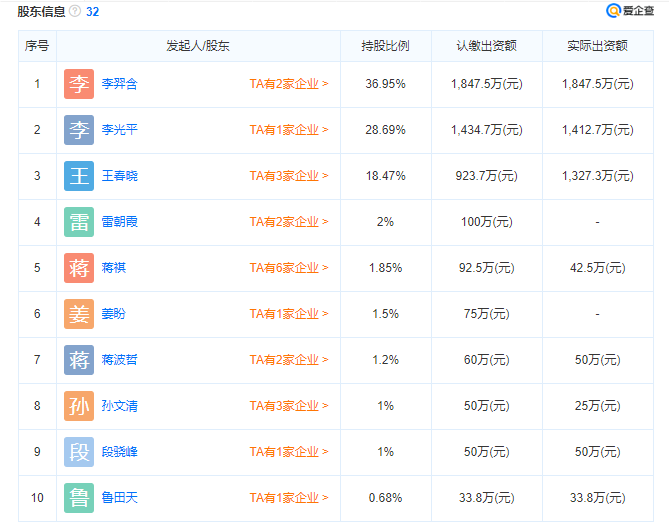Select the 100万(元) subscribed amount
The height and width of the screenshot is (522, 669).
click(487, 222)
